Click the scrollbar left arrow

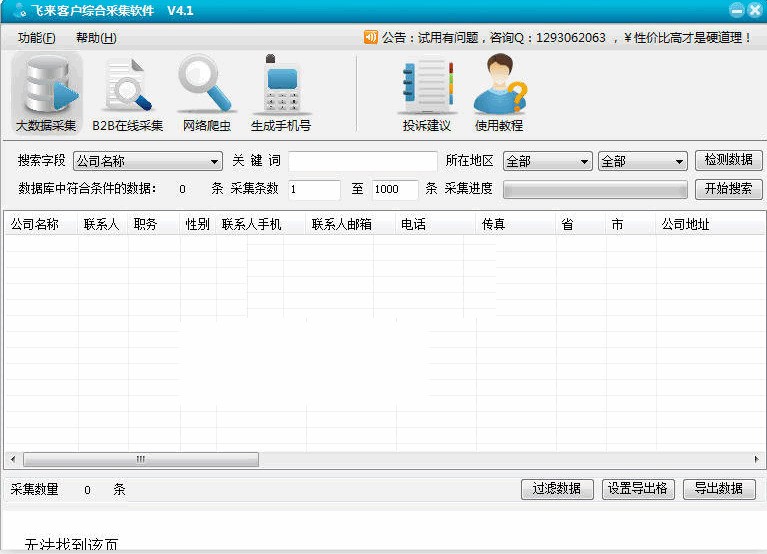(x=13, y=459)
